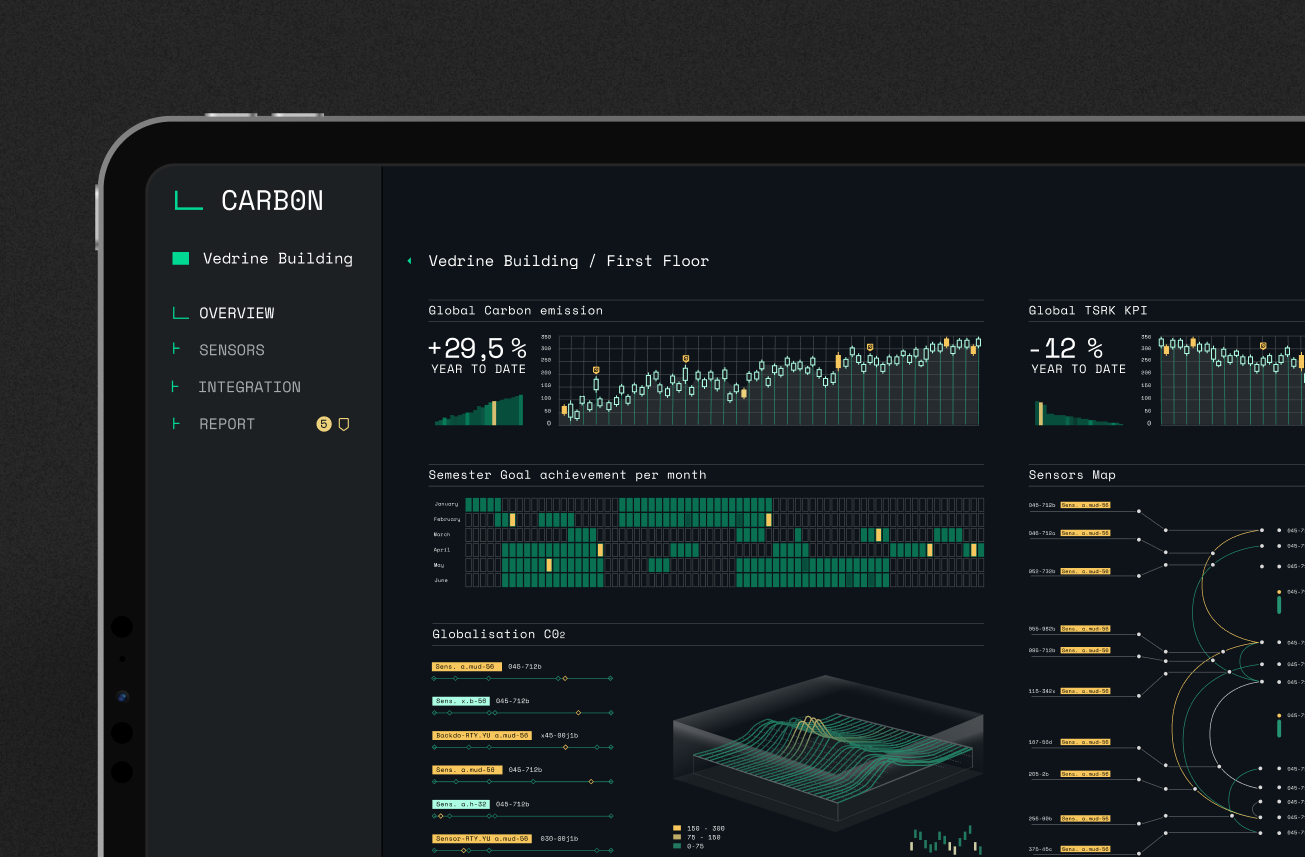Click the icon left of SENSORS
Viewport: 1305px width, 857px height.
coord(177,349)
